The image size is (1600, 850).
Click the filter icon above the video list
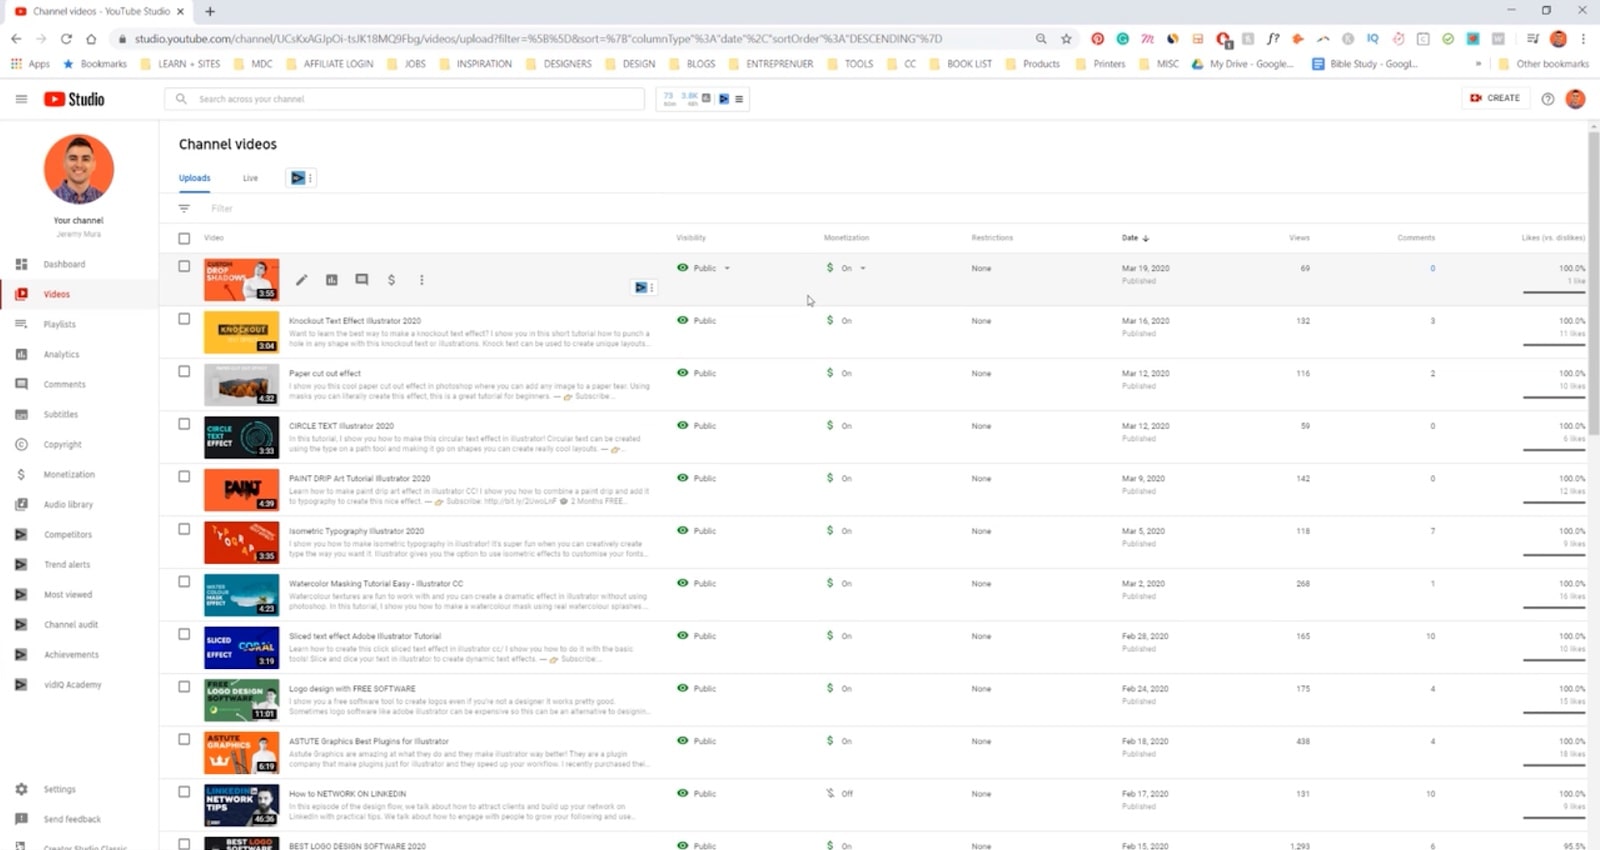pos(184,208)
